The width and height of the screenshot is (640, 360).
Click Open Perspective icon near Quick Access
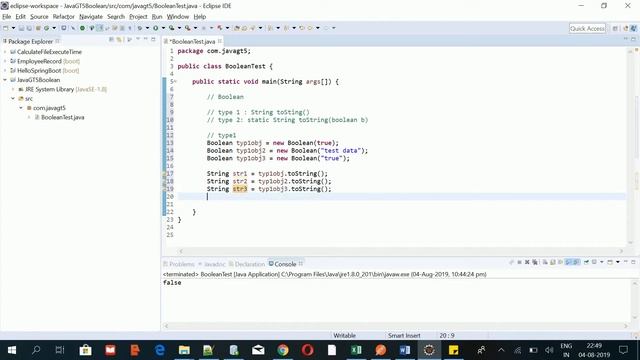pos(615,28)
